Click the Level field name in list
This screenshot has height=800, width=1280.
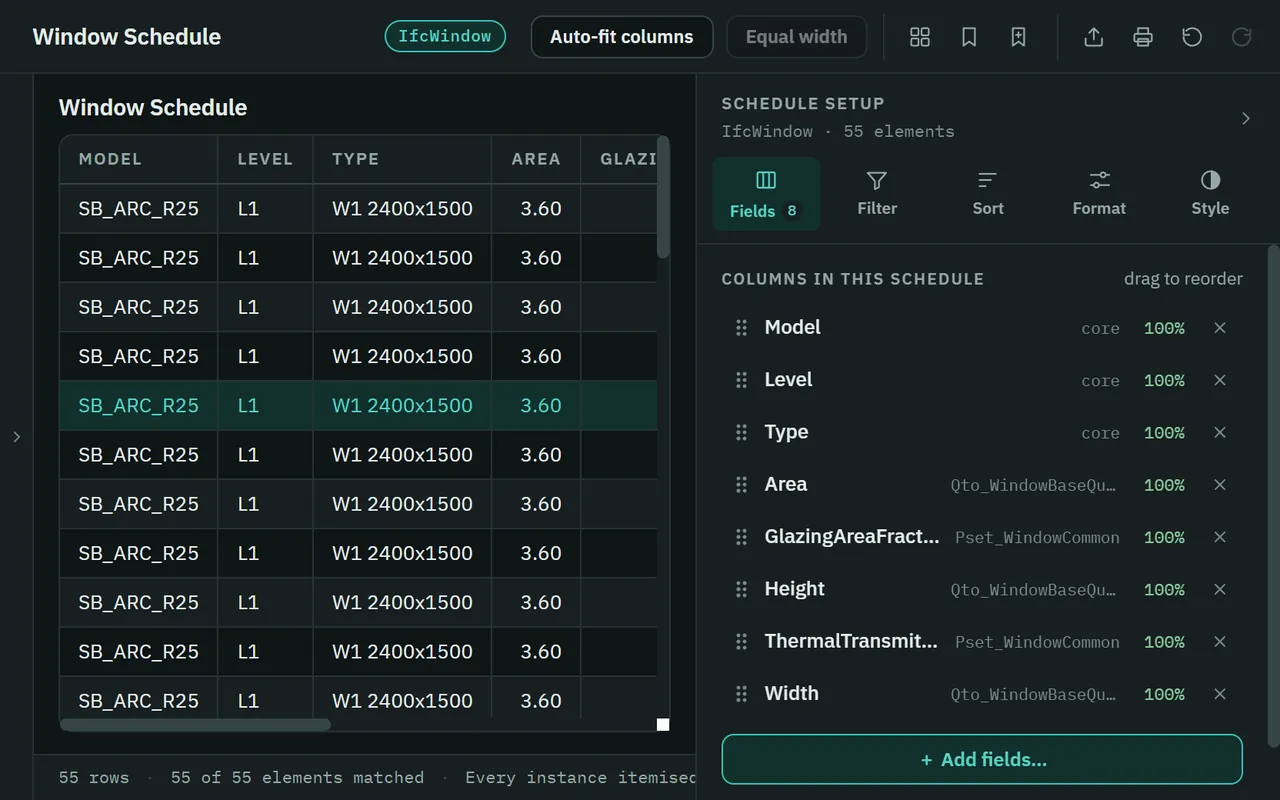click(x=788, y=380)
